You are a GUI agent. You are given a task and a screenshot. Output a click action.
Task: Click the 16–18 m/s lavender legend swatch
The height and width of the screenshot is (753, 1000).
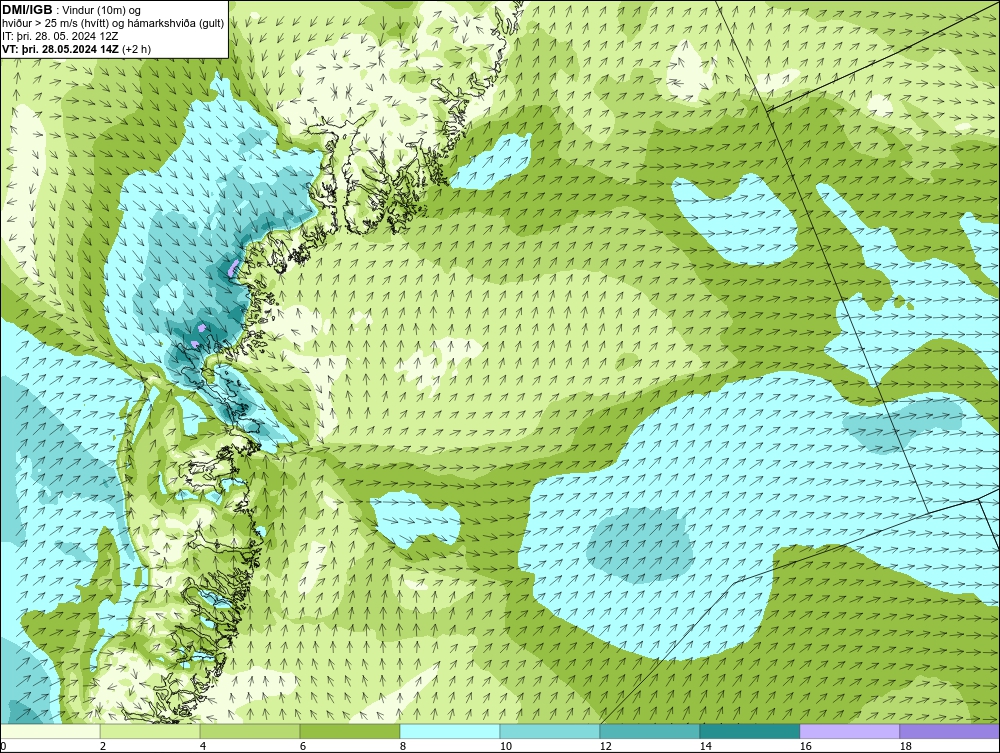849,731
